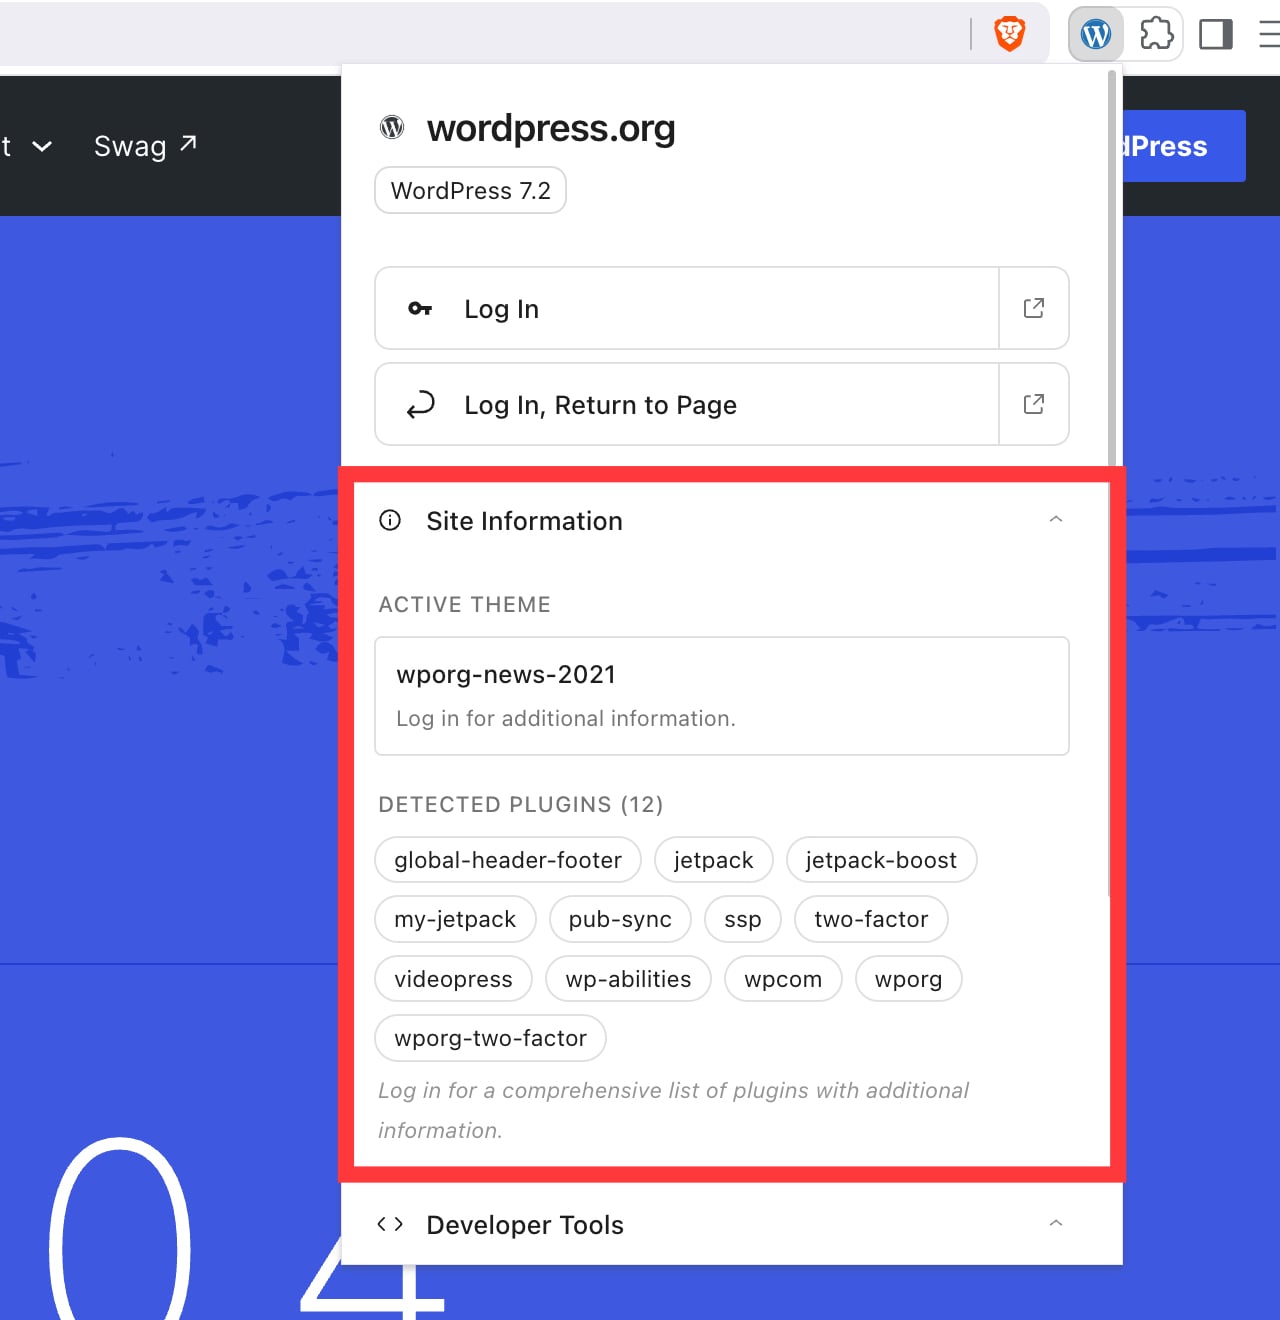
Task: Click the ACTIVE THEME heading
Action: [x=464, y=604]
